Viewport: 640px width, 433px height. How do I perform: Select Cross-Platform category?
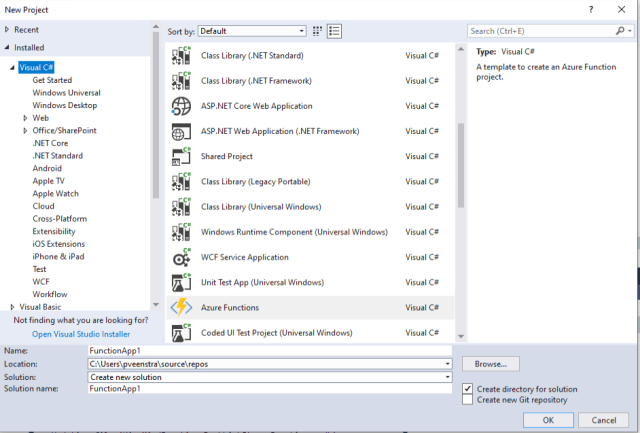[x=60, y=219]
